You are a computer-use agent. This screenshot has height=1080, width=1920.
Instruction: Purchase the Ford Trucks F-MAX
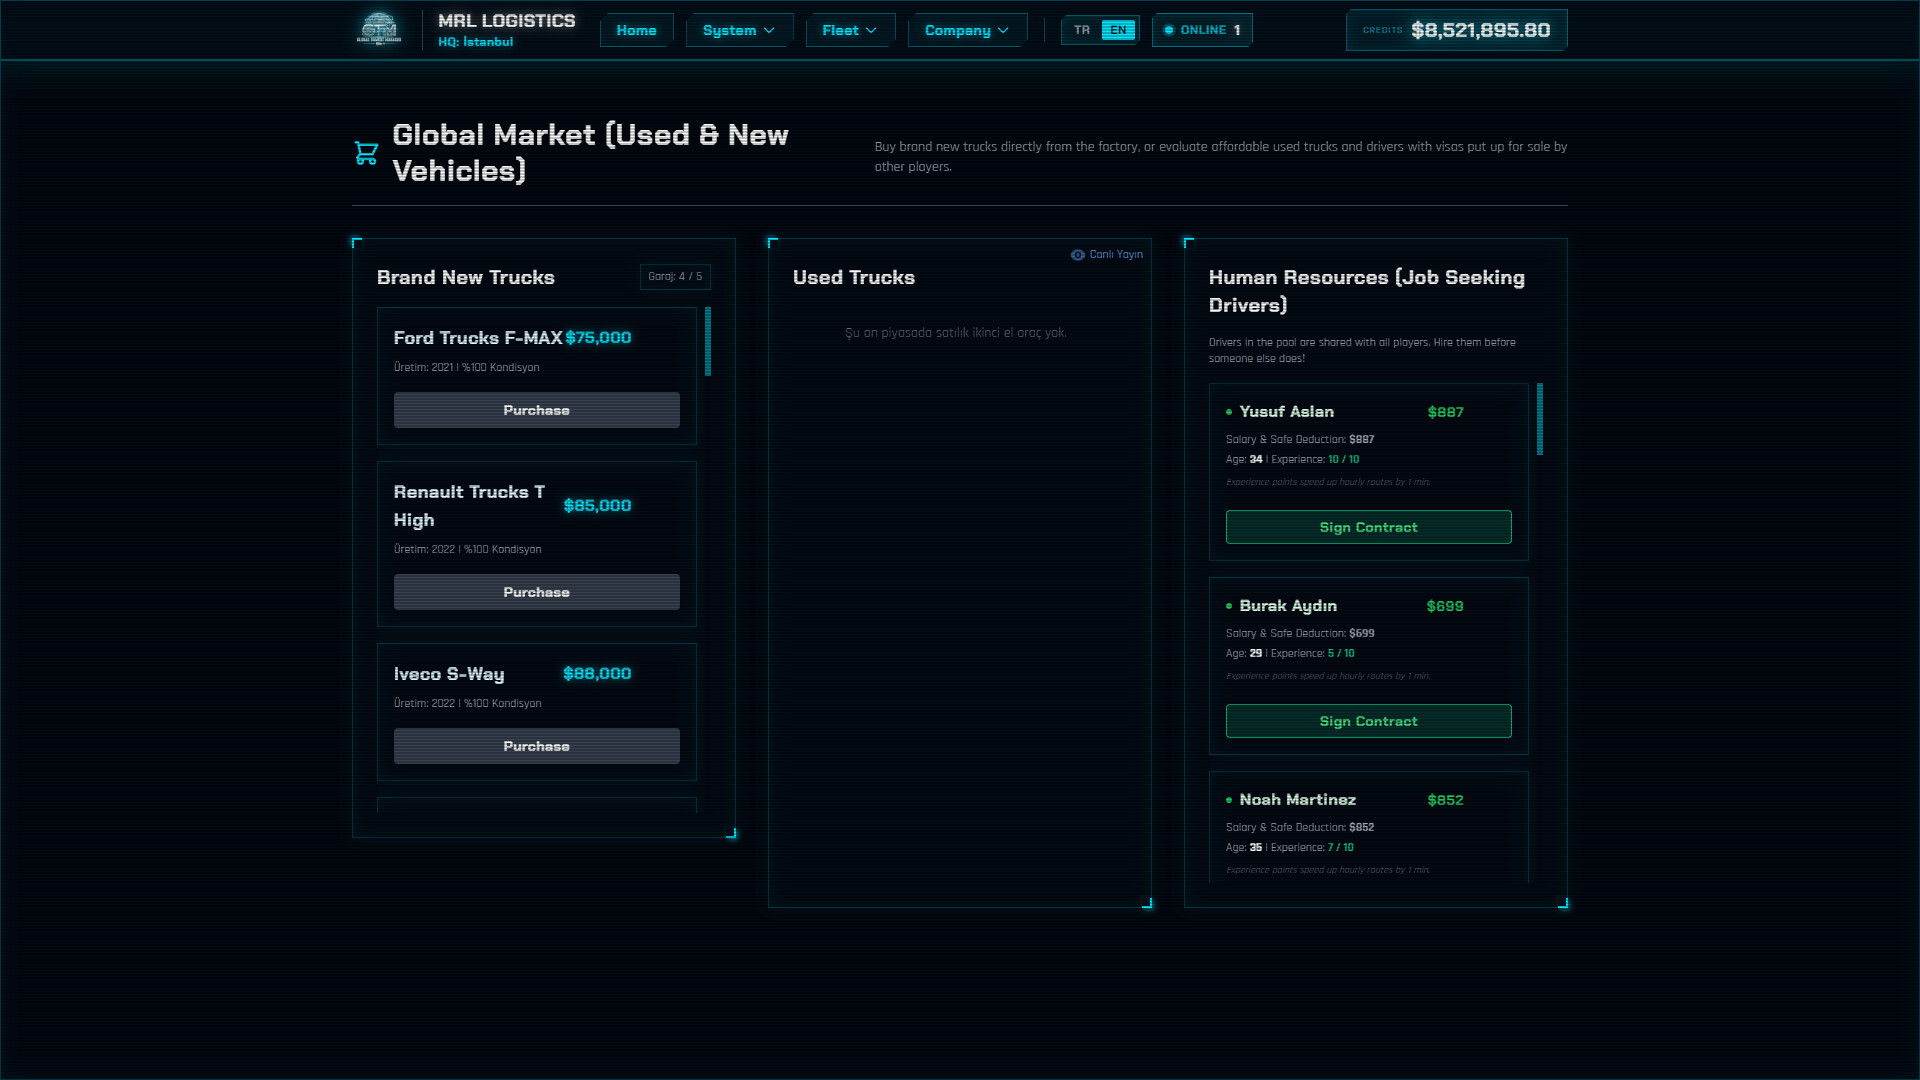536,410
